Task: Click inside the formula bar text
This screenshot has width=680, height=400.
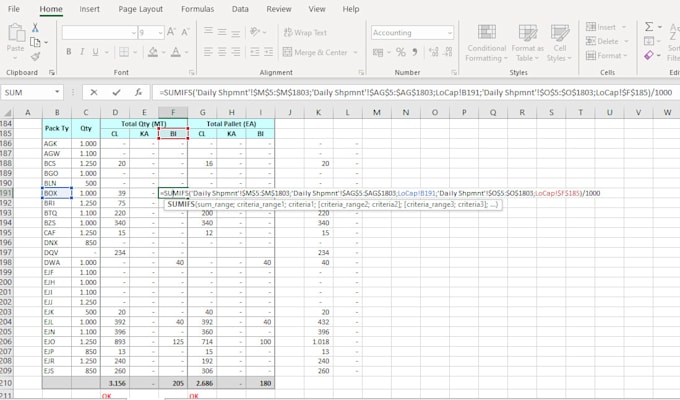Action: click(x=415, y=92)
